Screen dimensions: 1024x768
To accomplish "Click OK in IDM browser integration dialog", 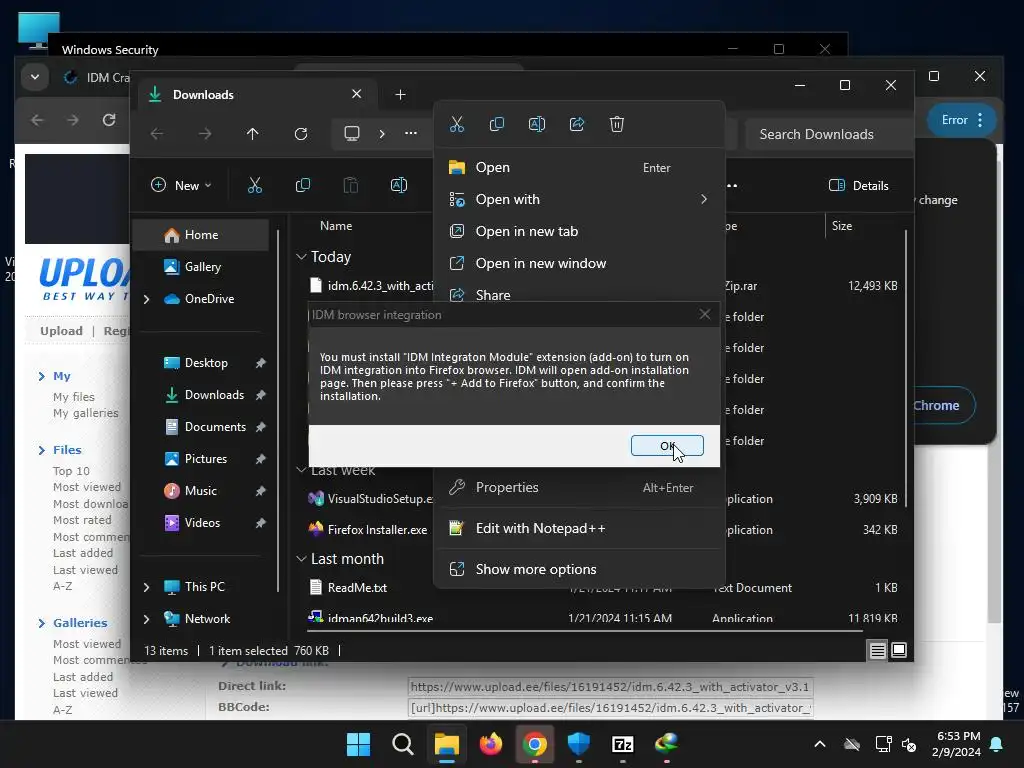I will tap(667, 445).
